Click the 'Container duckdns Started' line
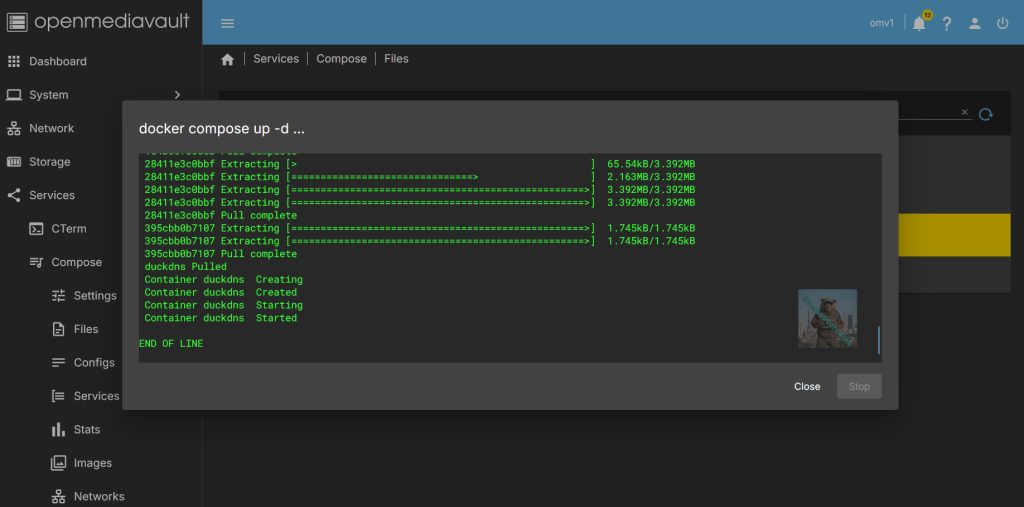1024x507 pixels. [221, 318]
